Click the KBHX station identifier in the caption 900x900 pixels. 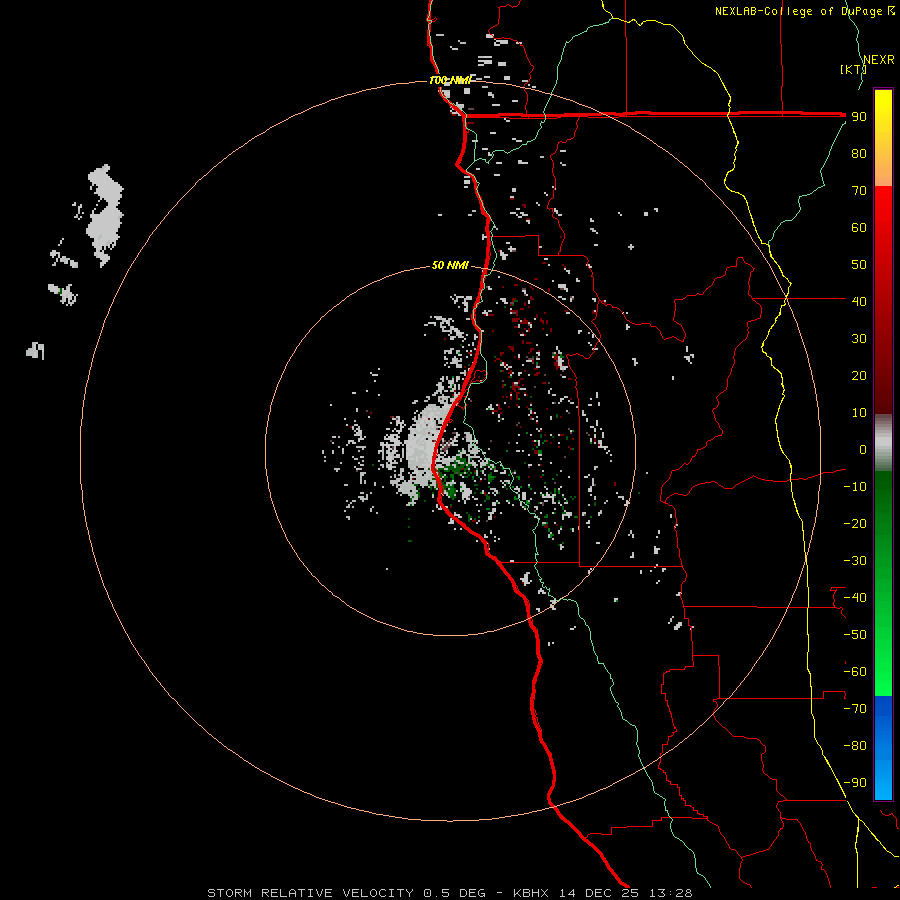tap(531, 893)
